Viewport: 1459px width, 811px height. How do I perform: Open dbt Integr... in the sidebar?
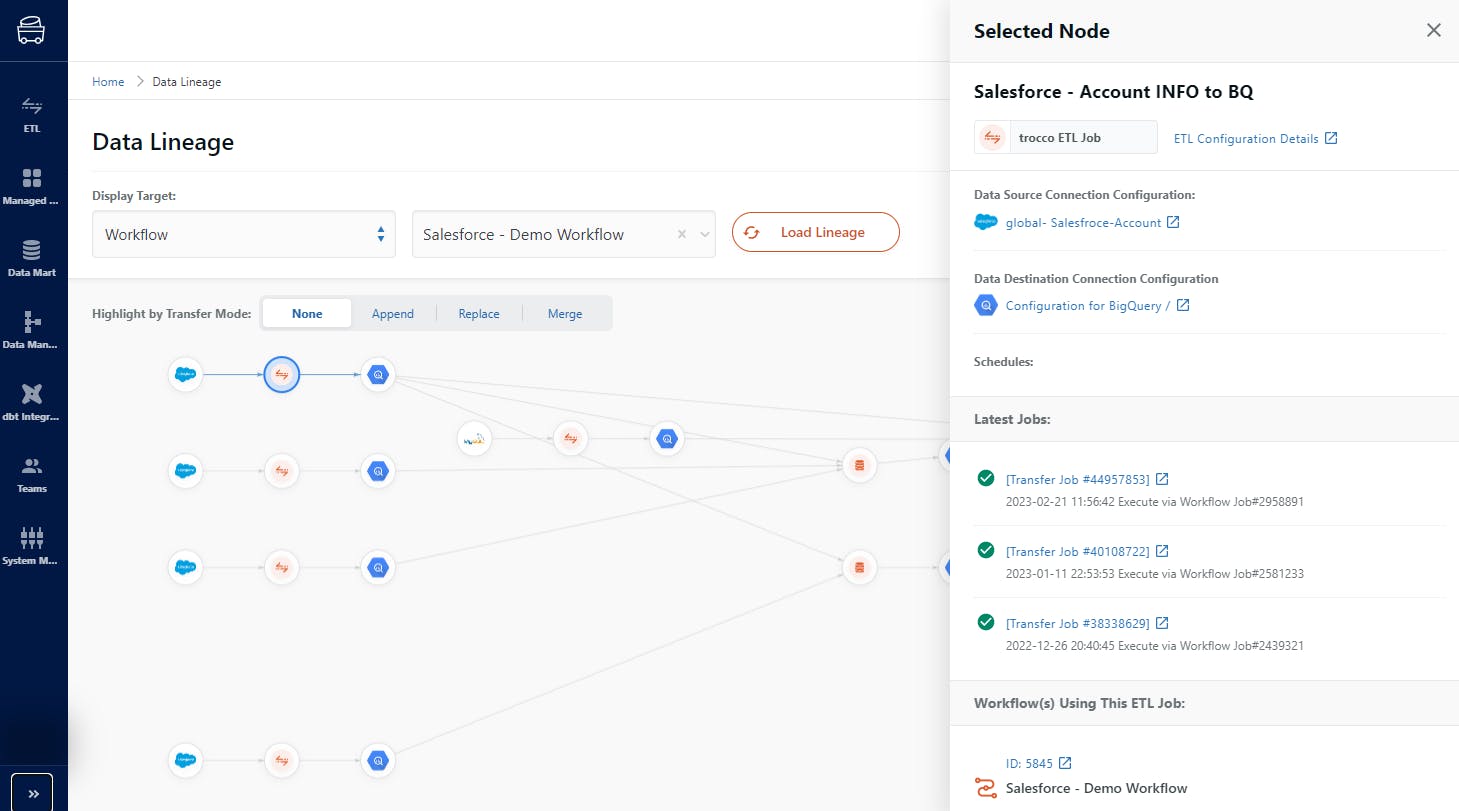click(x=32, y=402)
